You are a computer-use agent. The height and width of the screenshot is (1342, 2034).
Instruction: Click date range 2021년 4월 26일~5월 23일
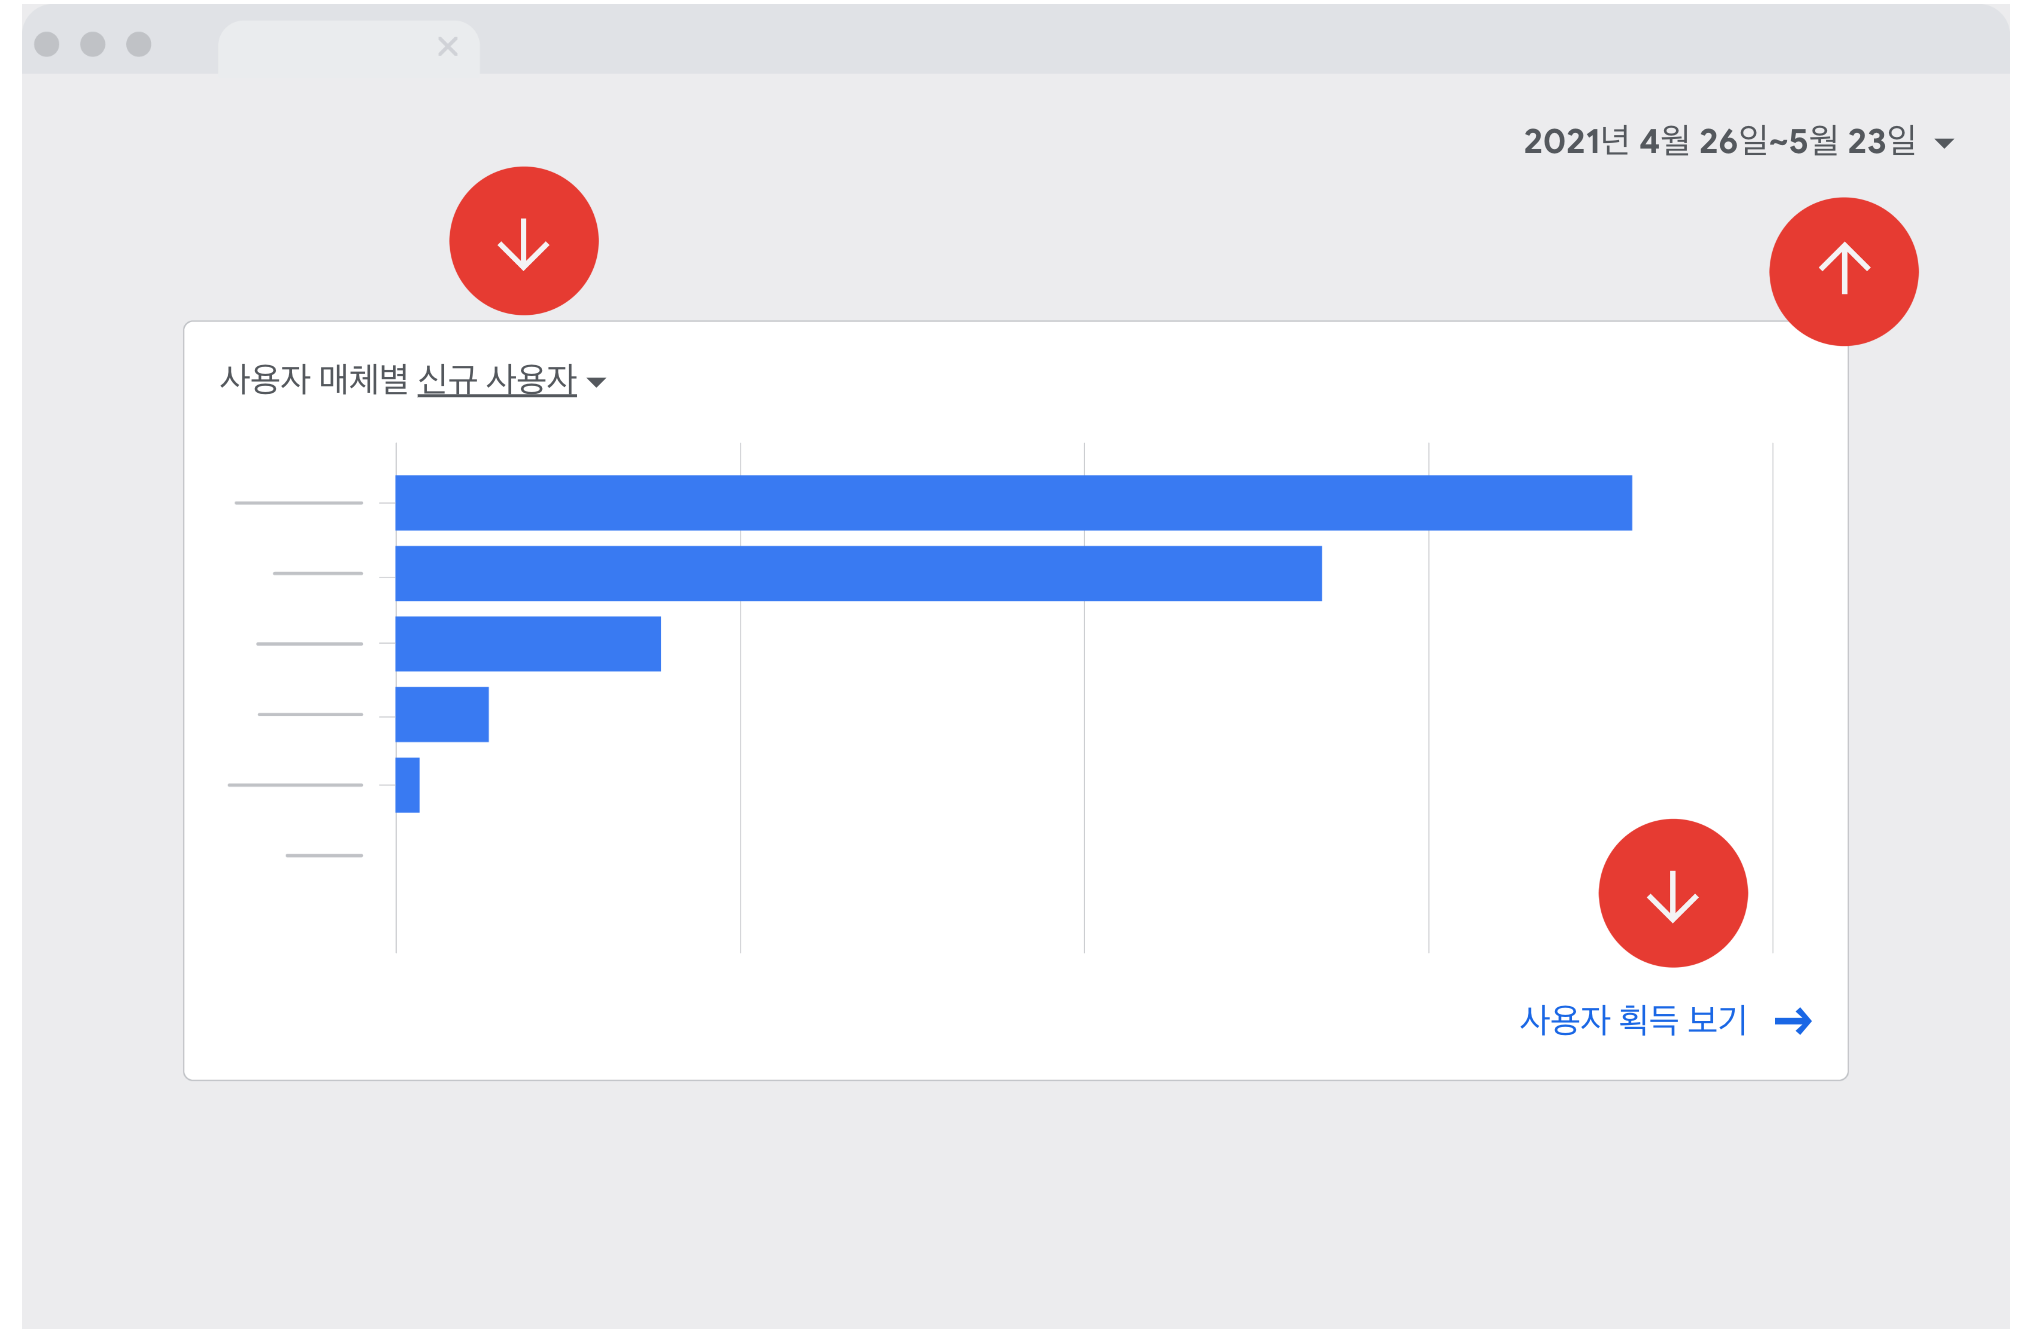point(1718,141)
